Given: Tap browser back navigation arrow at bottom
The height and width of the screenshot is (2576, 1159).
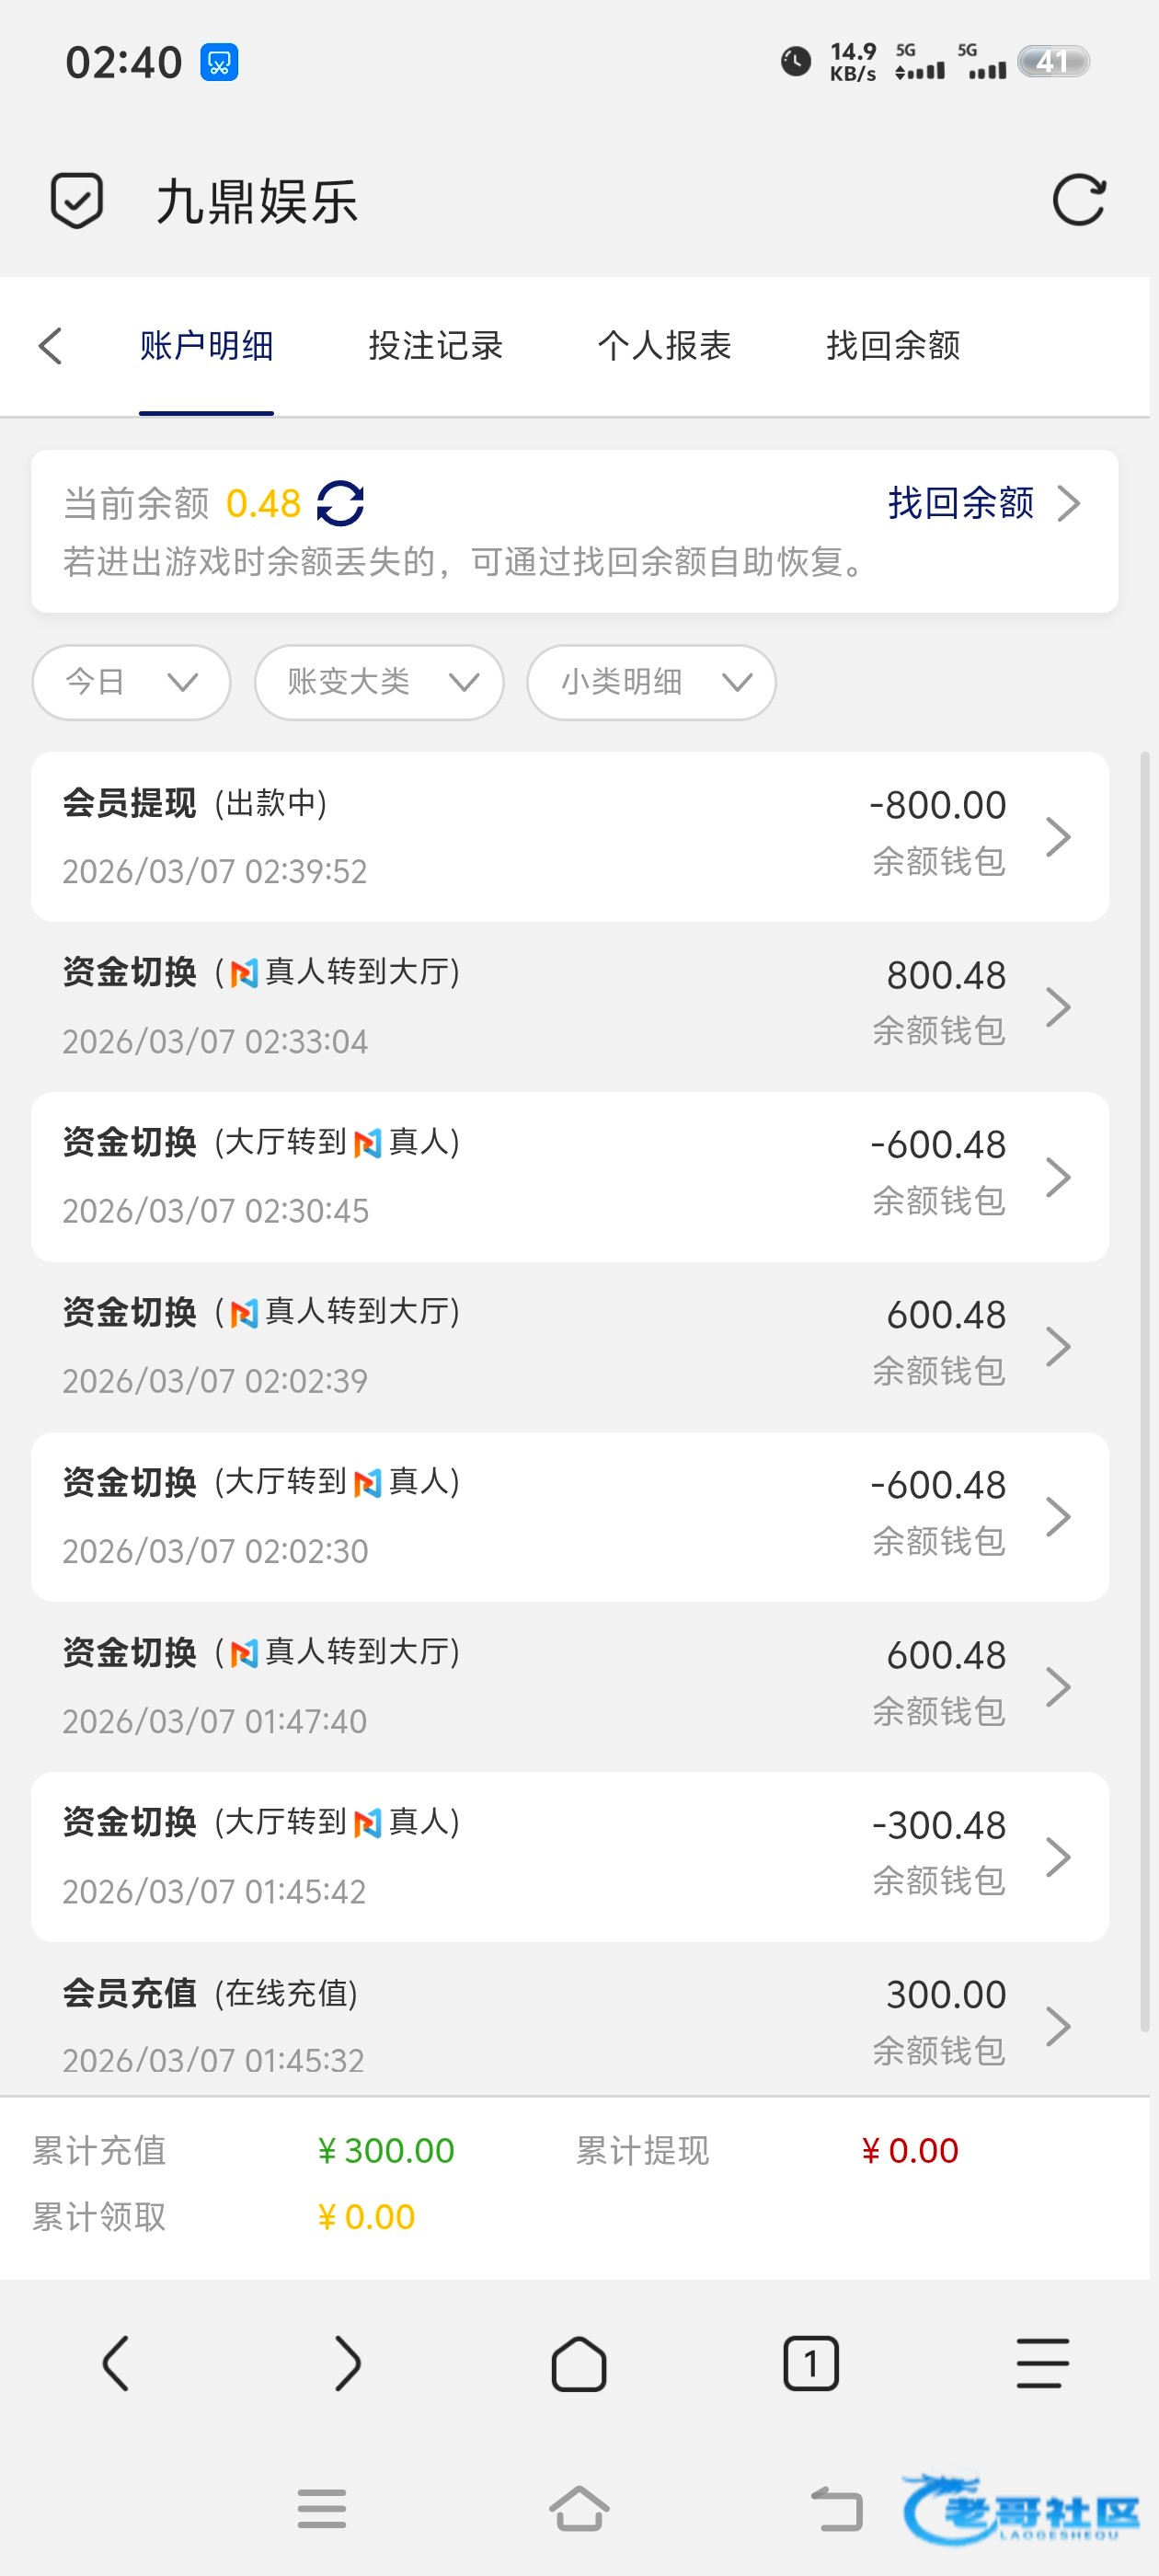Looking at the screenshot, I should pos(116,2363).
